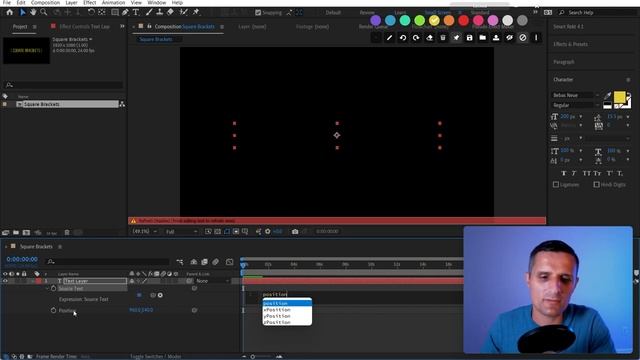The height and width of the screenshot is (360, 640).
Task: Select the Puppet Pin tool
Action: tap(196, 12)
